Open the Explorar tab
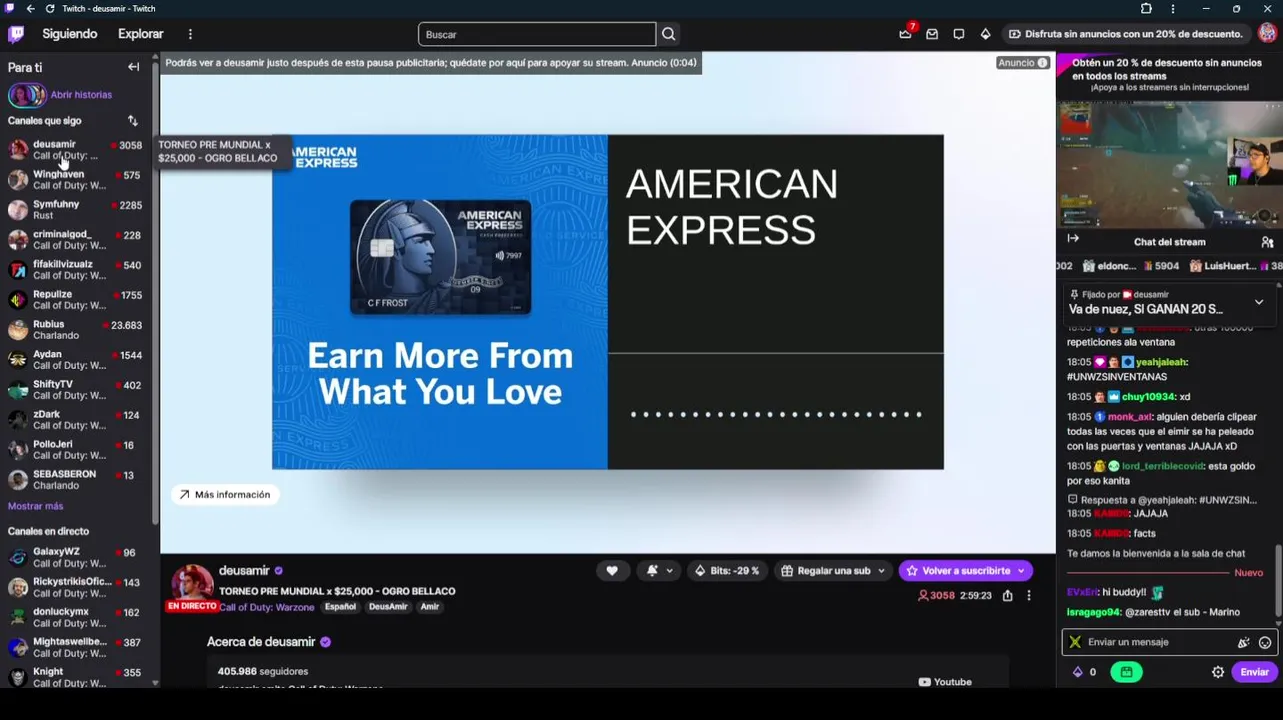Screen dimensions: 1283x720 141,34
